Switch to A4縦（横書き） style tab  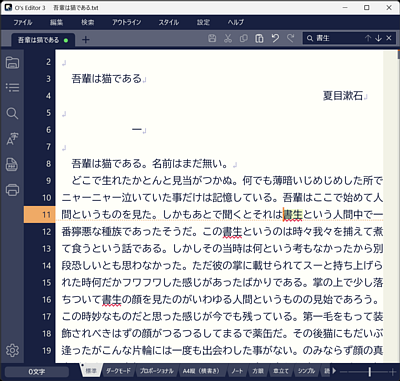(x=202, y=371)
